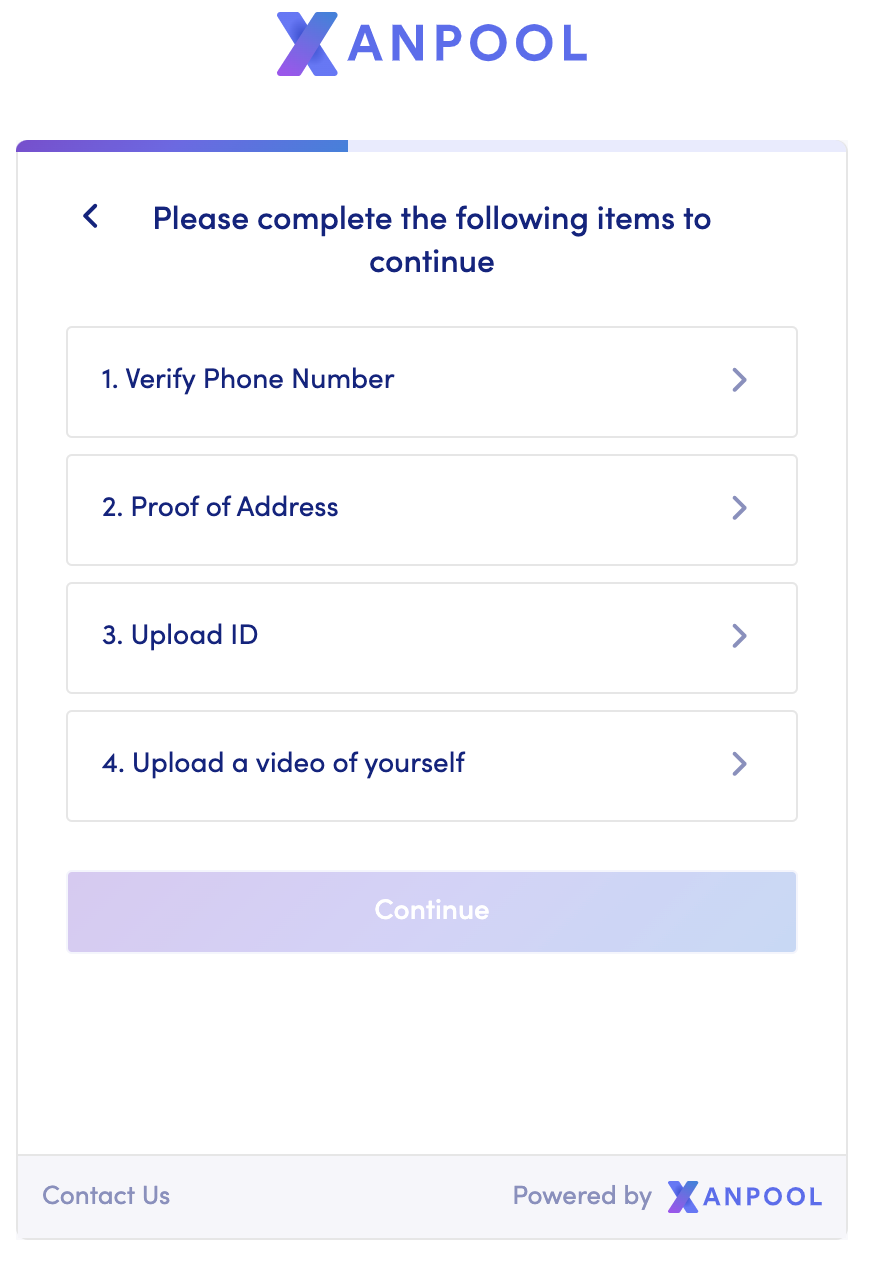Image resolution: width=870 pixels, height=1270 pixels.
Task: Select the '2. Proof of Address' item
Action: click(x=220, y=508)
